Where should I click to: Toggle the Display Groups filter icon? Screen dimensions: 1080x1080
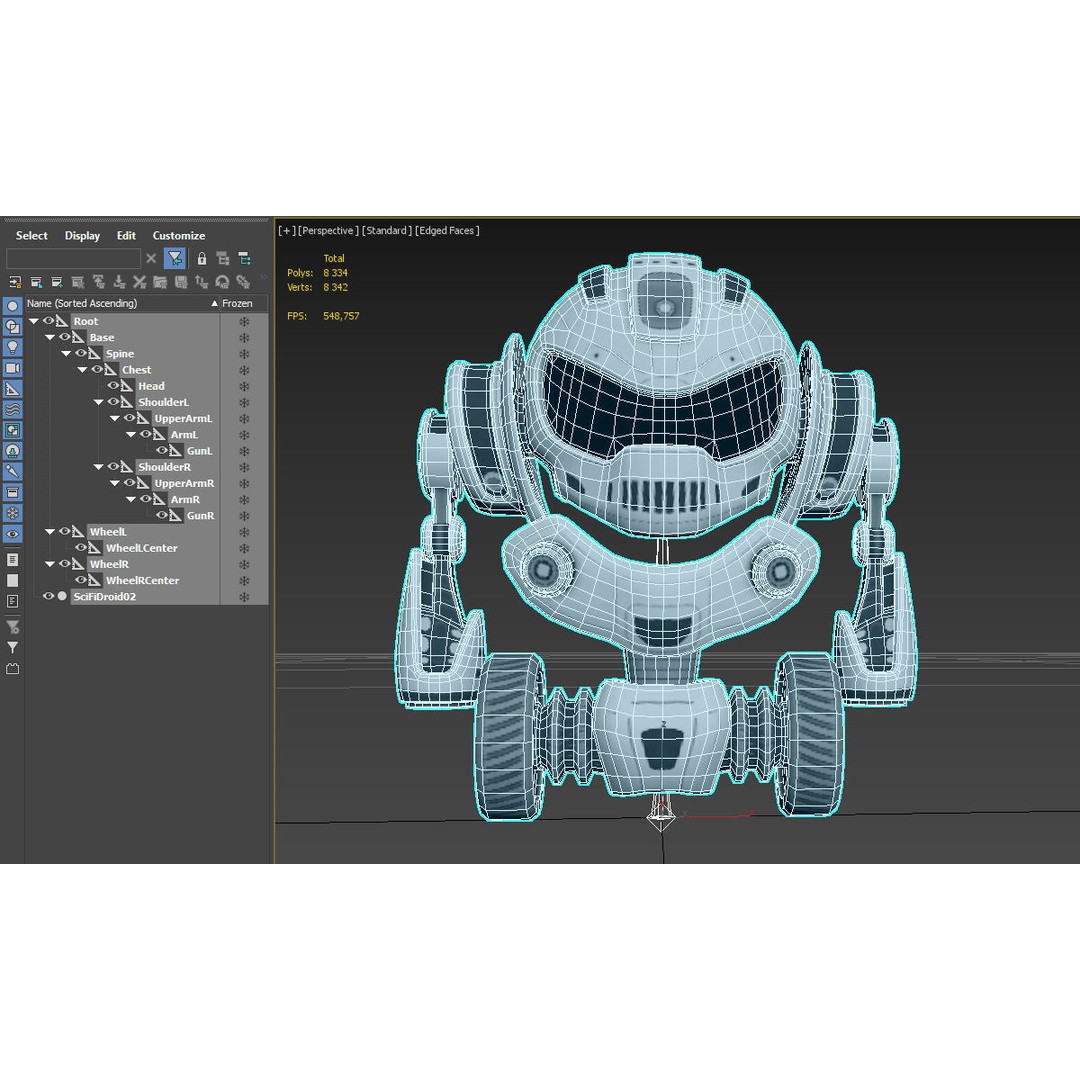point(12,430)
